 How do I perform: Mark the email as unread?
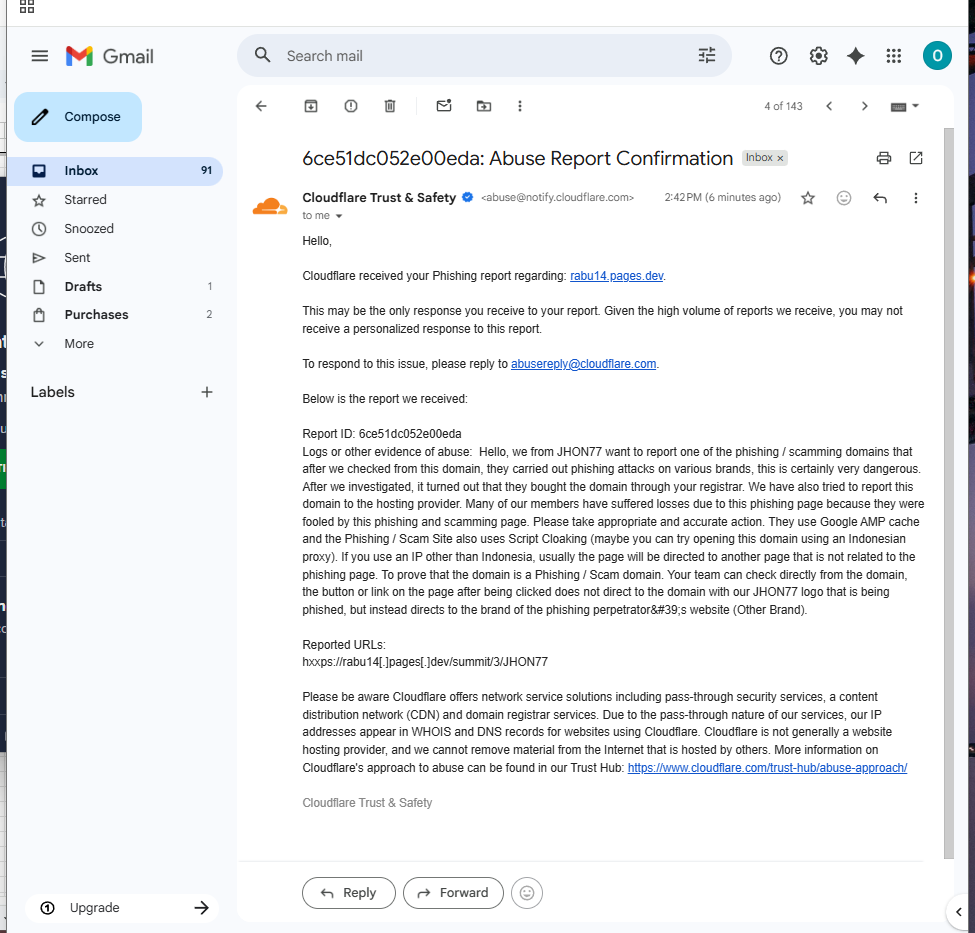[x=444, y=106]
